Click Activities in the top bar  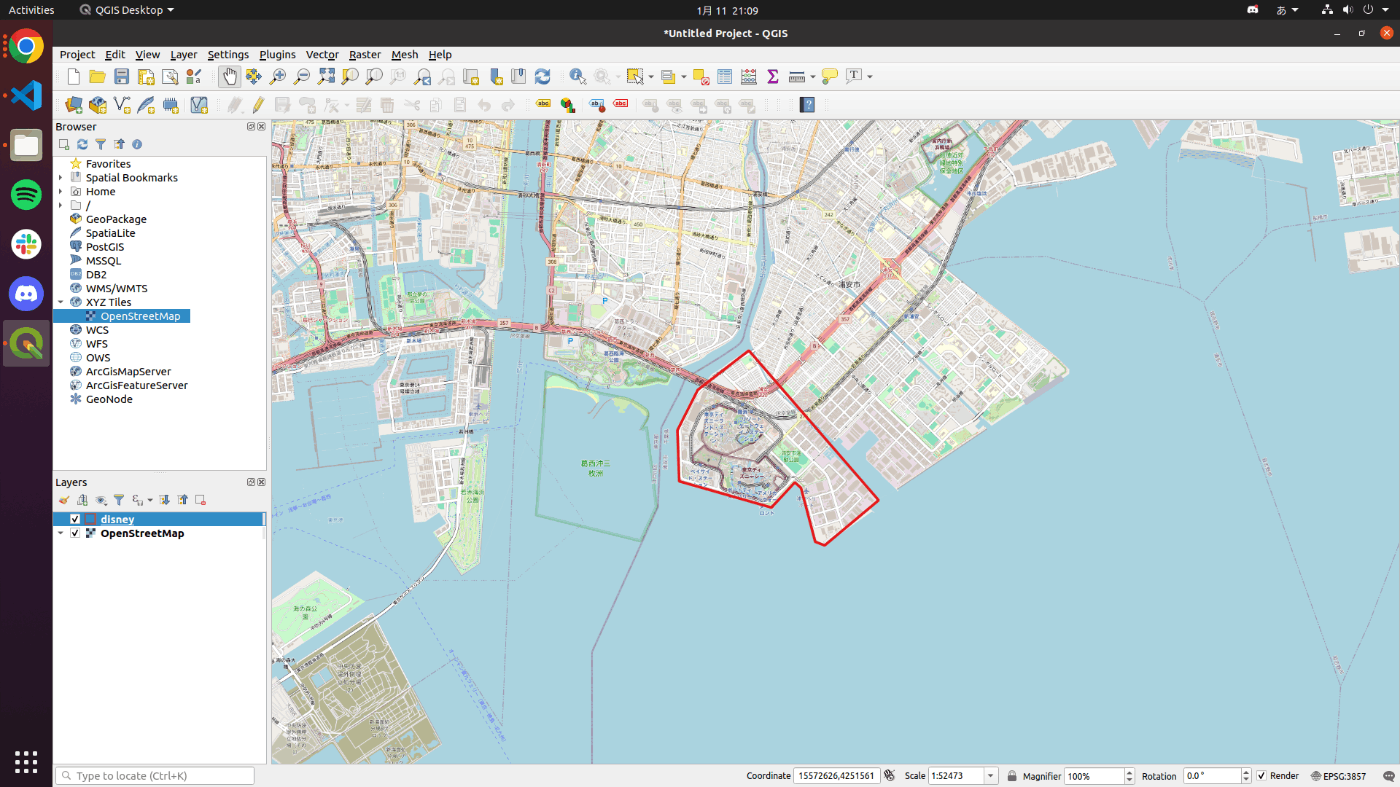click(31, 10)
